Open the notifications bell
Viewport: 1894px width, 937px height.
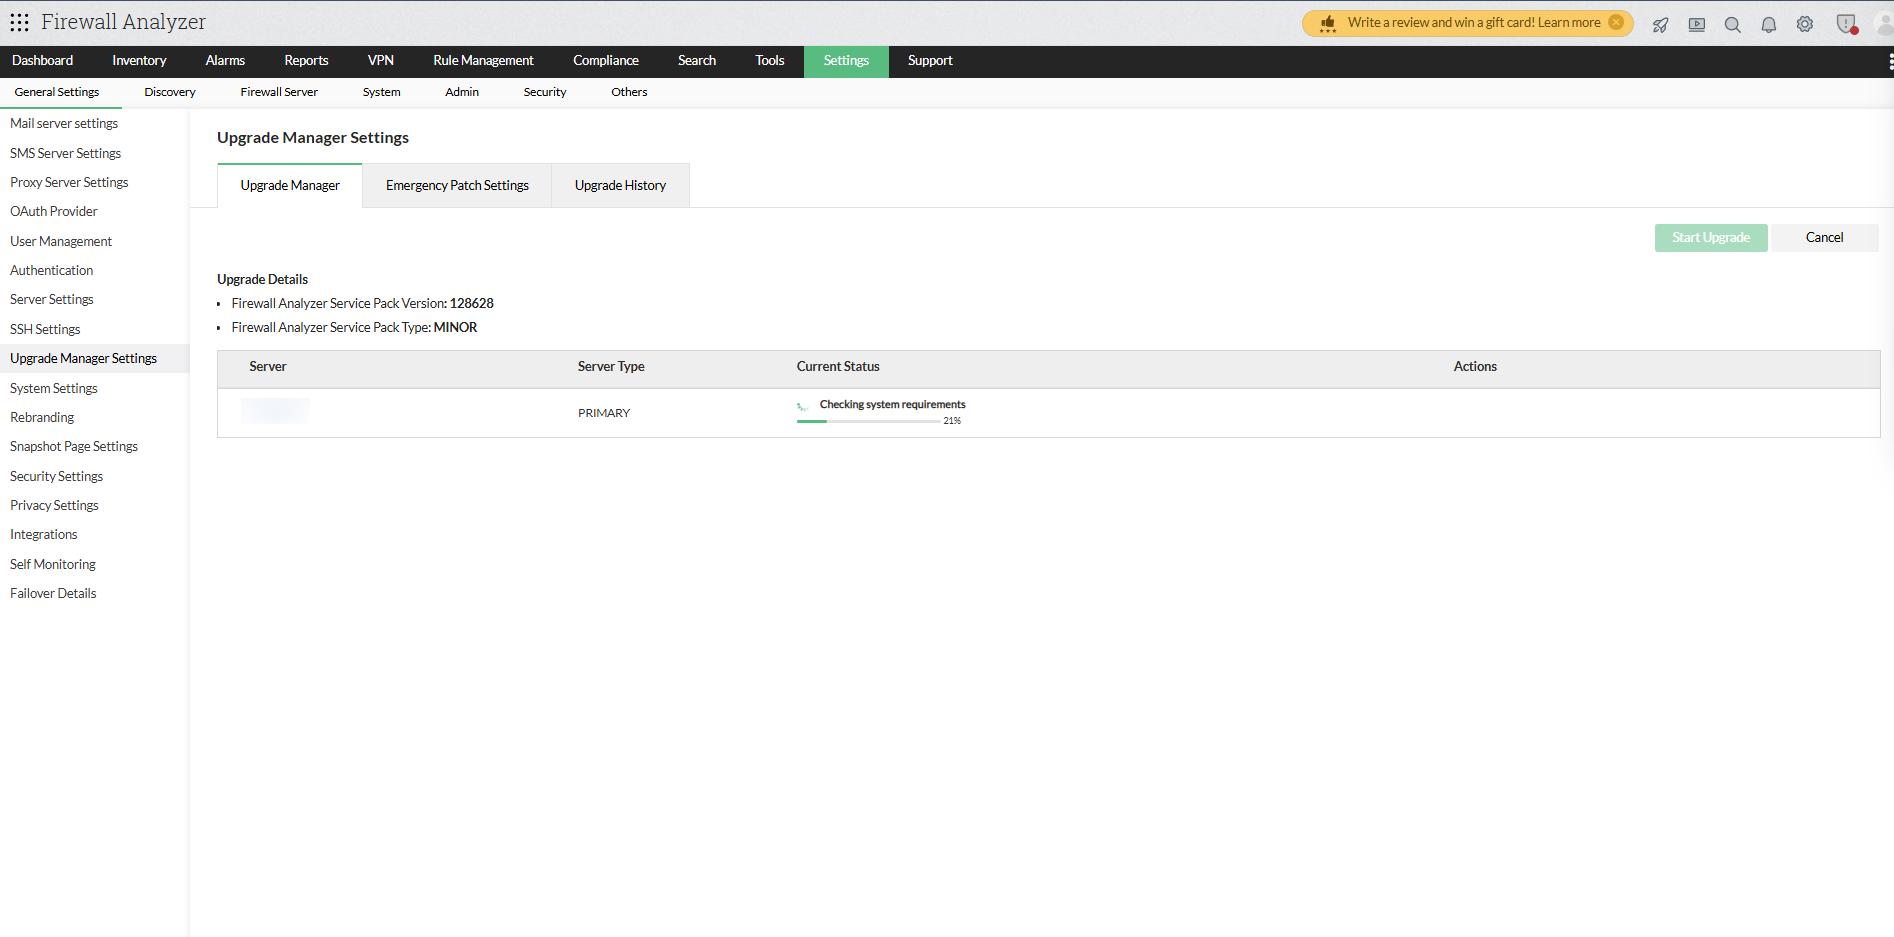coord(1769,25)
